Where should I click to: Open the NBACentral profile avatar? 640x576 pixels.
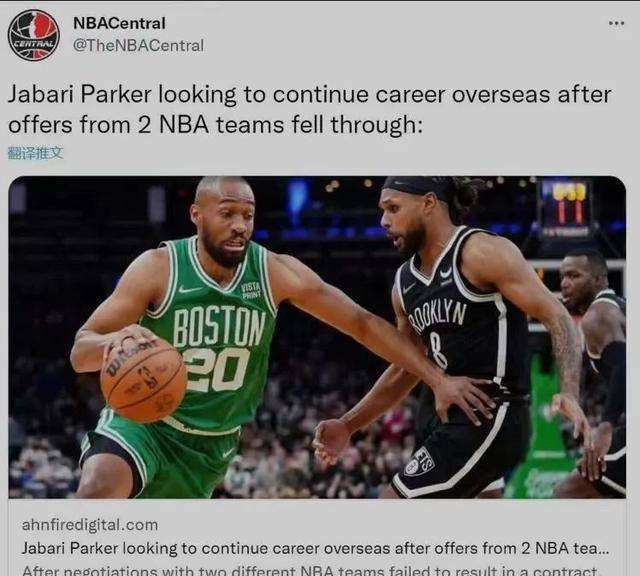coord(34,35)
